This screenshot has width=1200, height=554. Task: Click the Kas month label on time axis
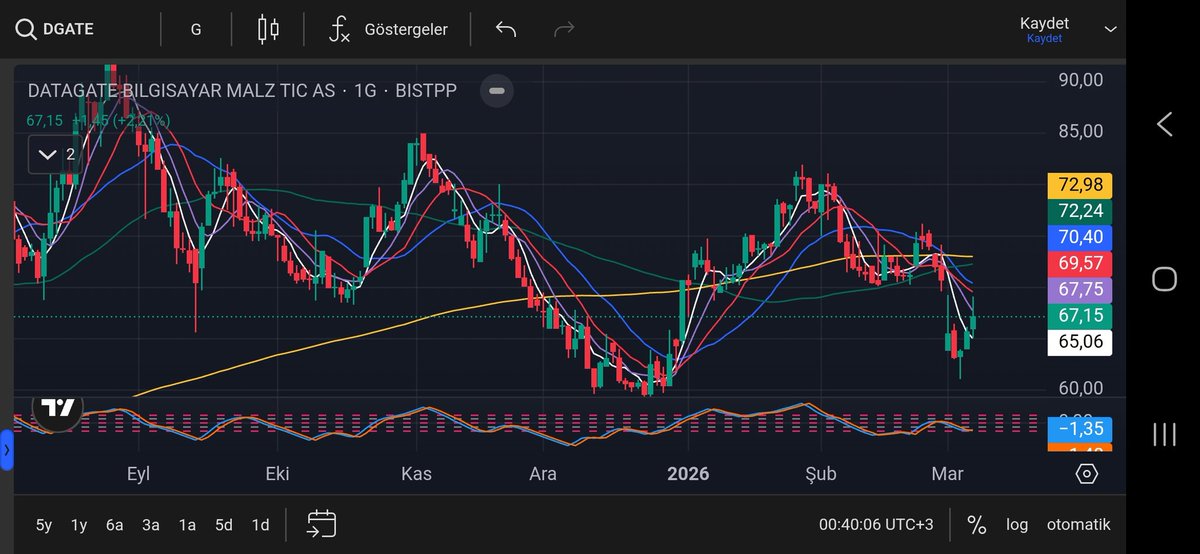(416, 474)
